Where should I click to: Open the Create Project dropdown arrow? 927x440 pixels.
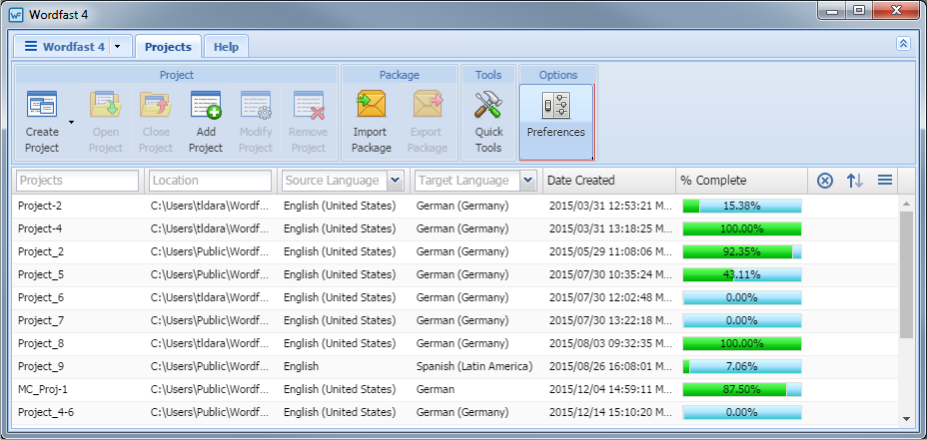click(72, 122)
